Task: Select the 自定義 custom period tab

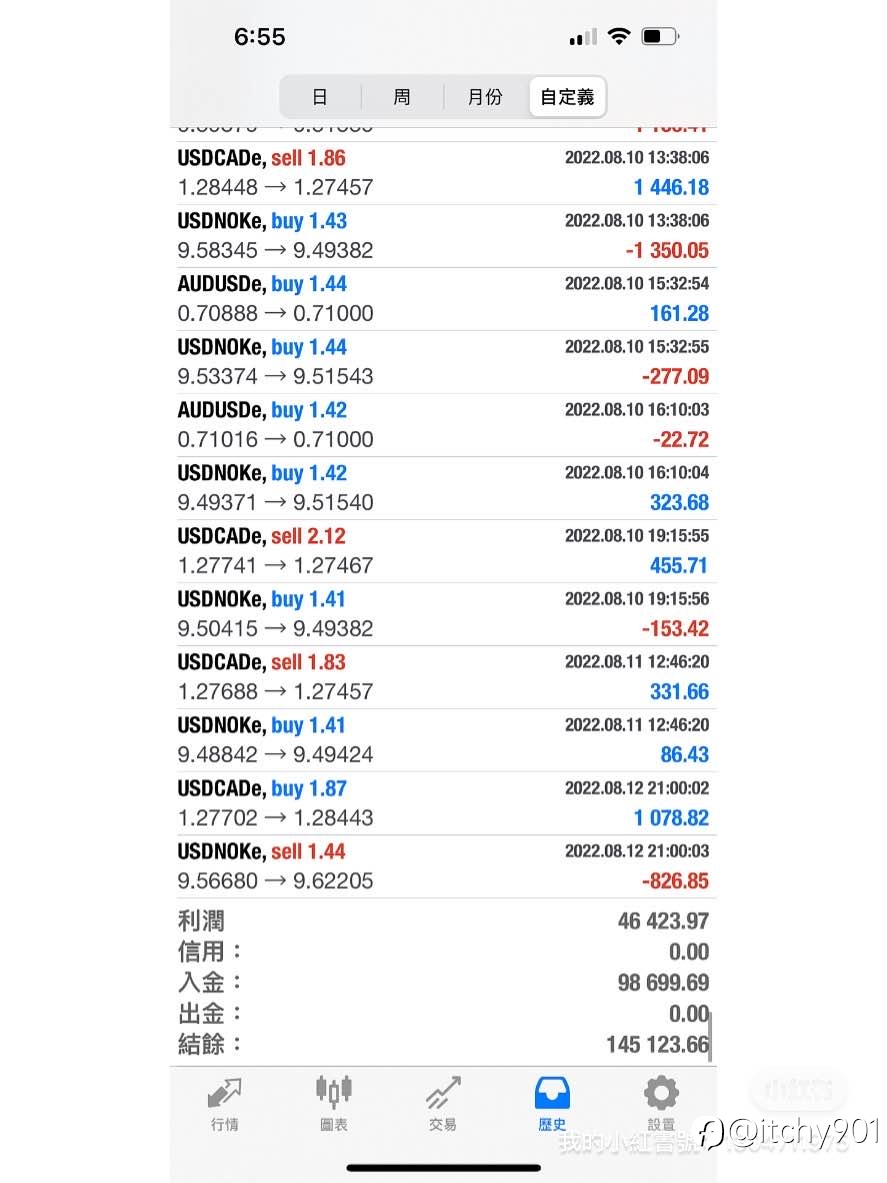Action: tap(567, 97)
